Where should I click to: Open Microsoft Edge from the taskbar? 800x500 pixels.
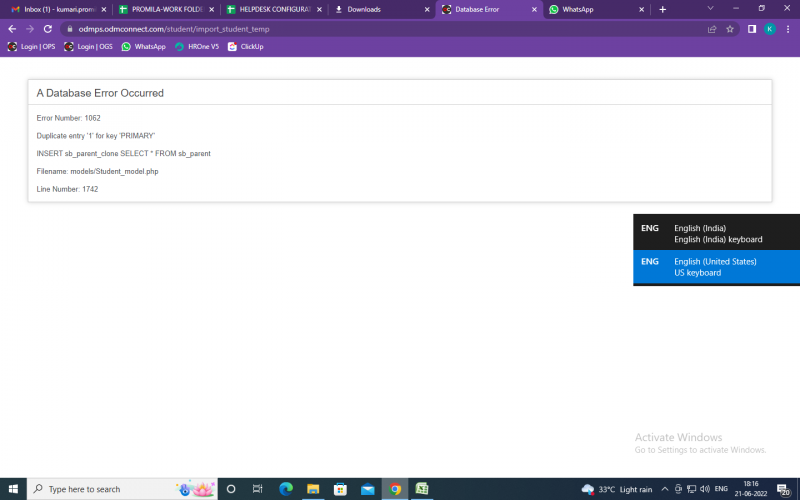(286, 489)
